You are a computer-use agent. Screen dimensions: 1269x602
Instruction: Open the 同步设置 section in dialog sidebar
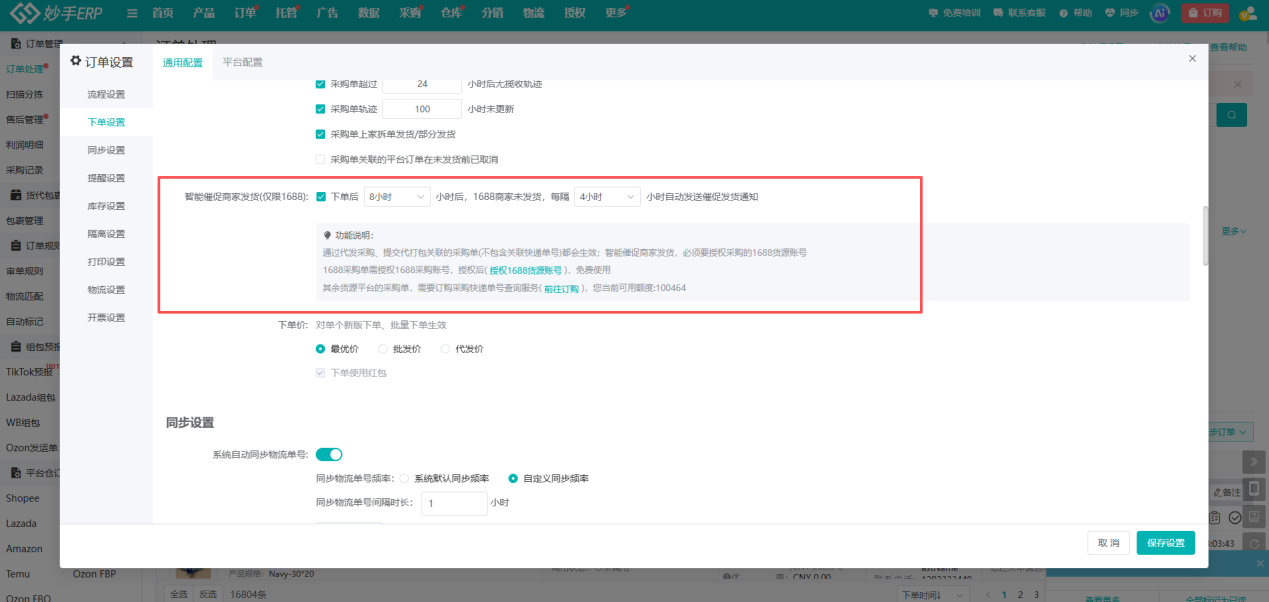[x=106, y=150]
